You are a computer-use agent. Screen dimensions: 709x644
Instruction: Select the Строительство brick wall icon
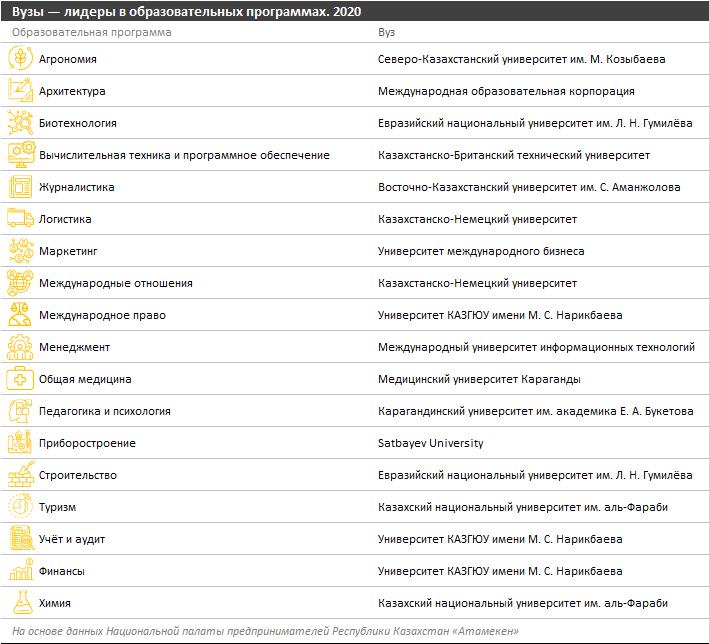coord(20,475)
